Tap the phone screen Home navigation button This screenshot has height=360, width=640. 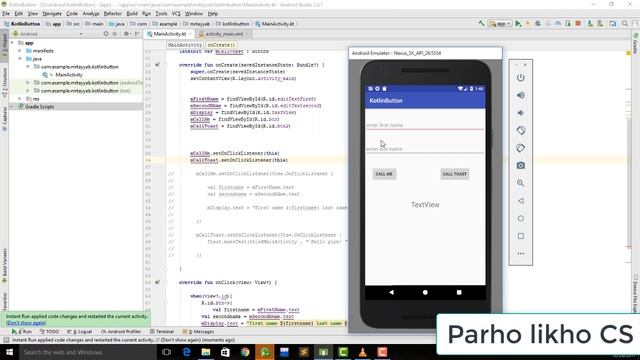pos(425,292)
